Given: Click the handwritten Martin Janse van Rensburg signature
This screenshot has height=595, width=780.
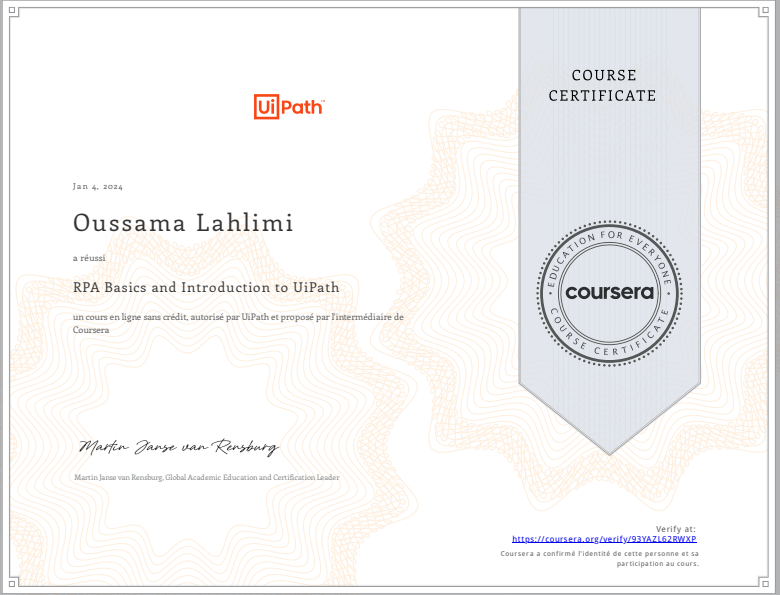Looking at the screenshot, I should [x=179, y=447].
